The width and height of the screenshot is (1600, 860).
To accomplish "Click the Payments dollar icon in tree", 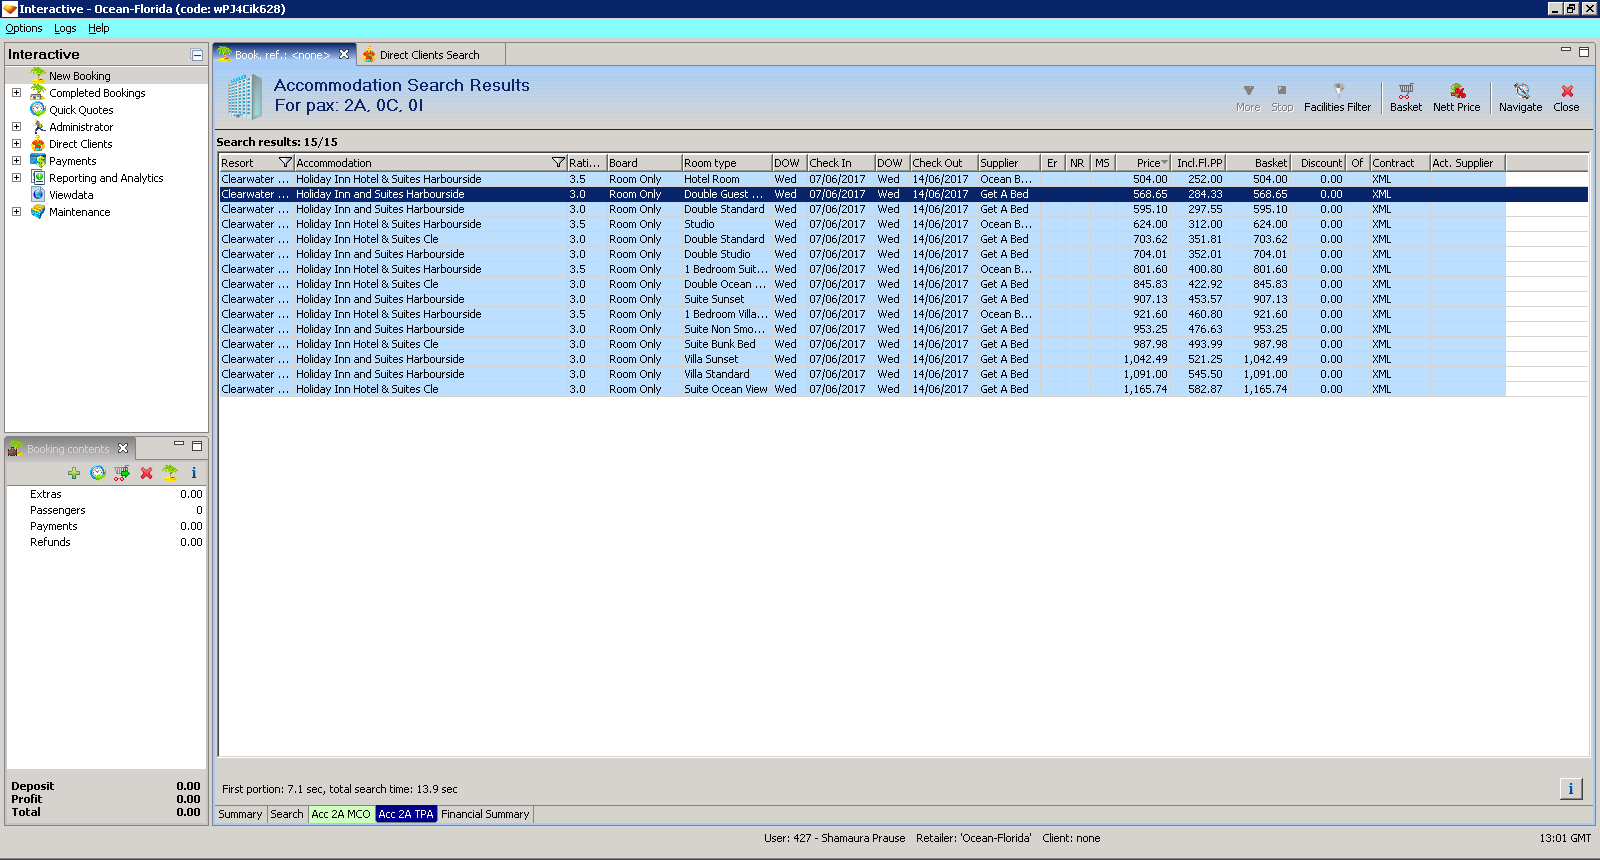I will coord(38,161).
